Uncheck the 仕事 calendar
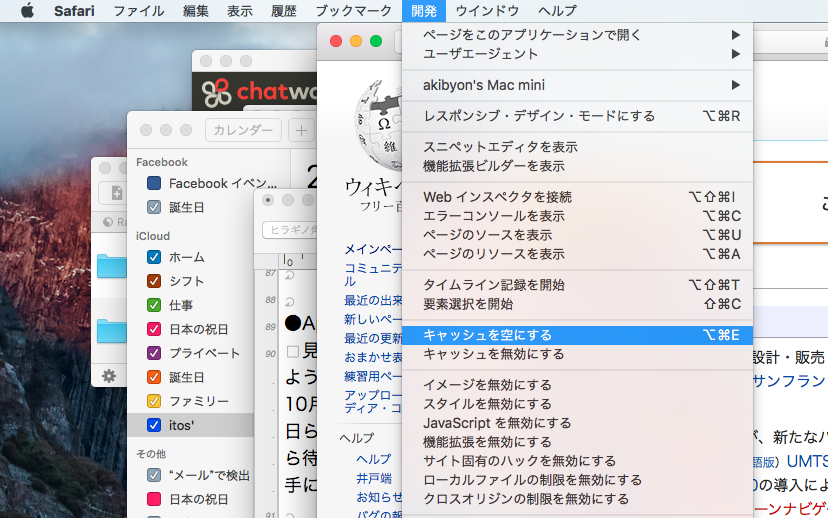Viewport: 828px width, 518px height. pyautogui.click(x=154, y=305)
